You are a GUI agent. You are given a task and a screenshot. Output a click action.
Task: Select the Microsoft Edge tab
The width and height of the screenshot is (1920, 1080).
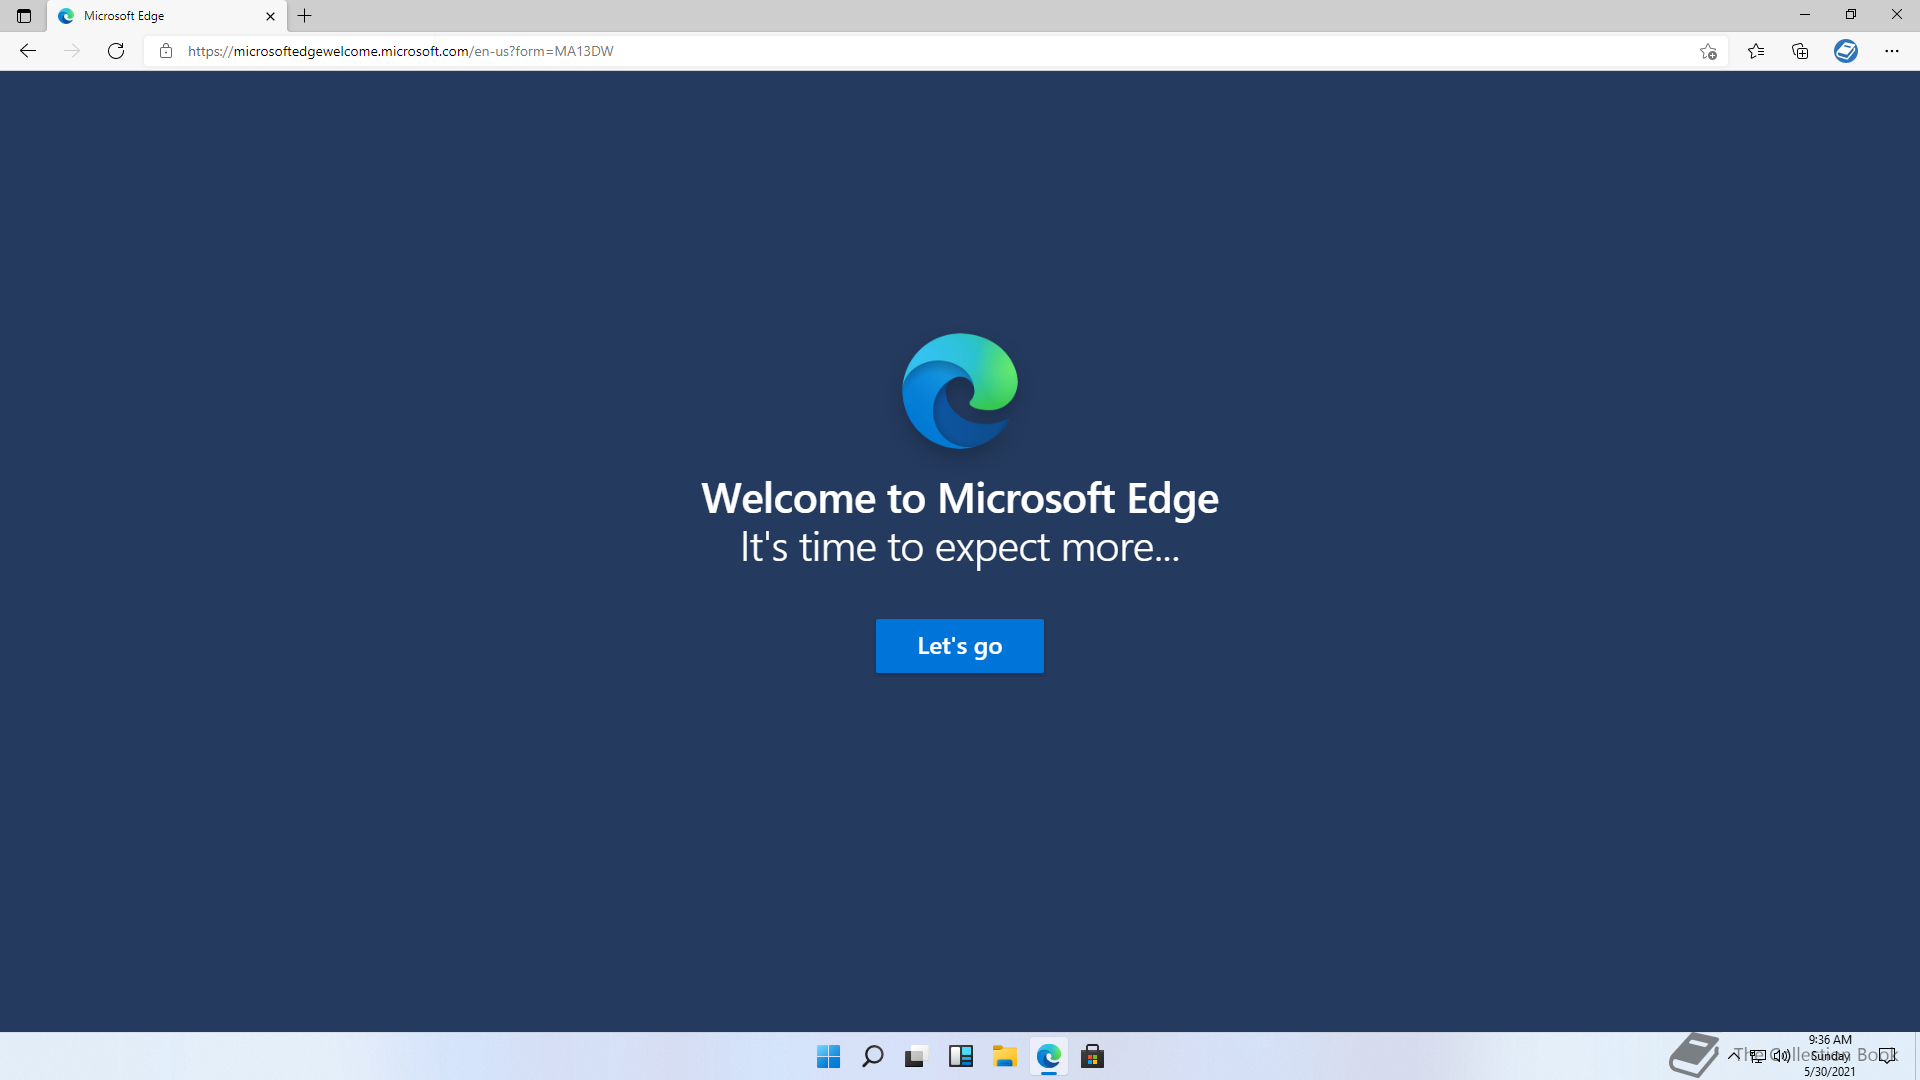click(x=167, y=16)
